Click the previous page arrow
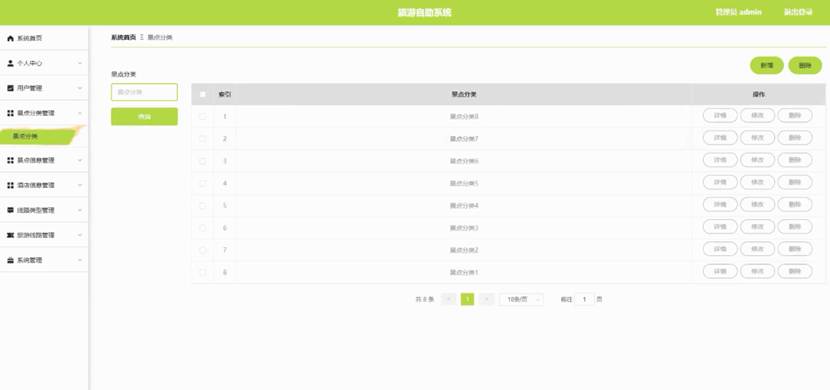The width and height of the screenshot is (830, 390). point(448,300)
